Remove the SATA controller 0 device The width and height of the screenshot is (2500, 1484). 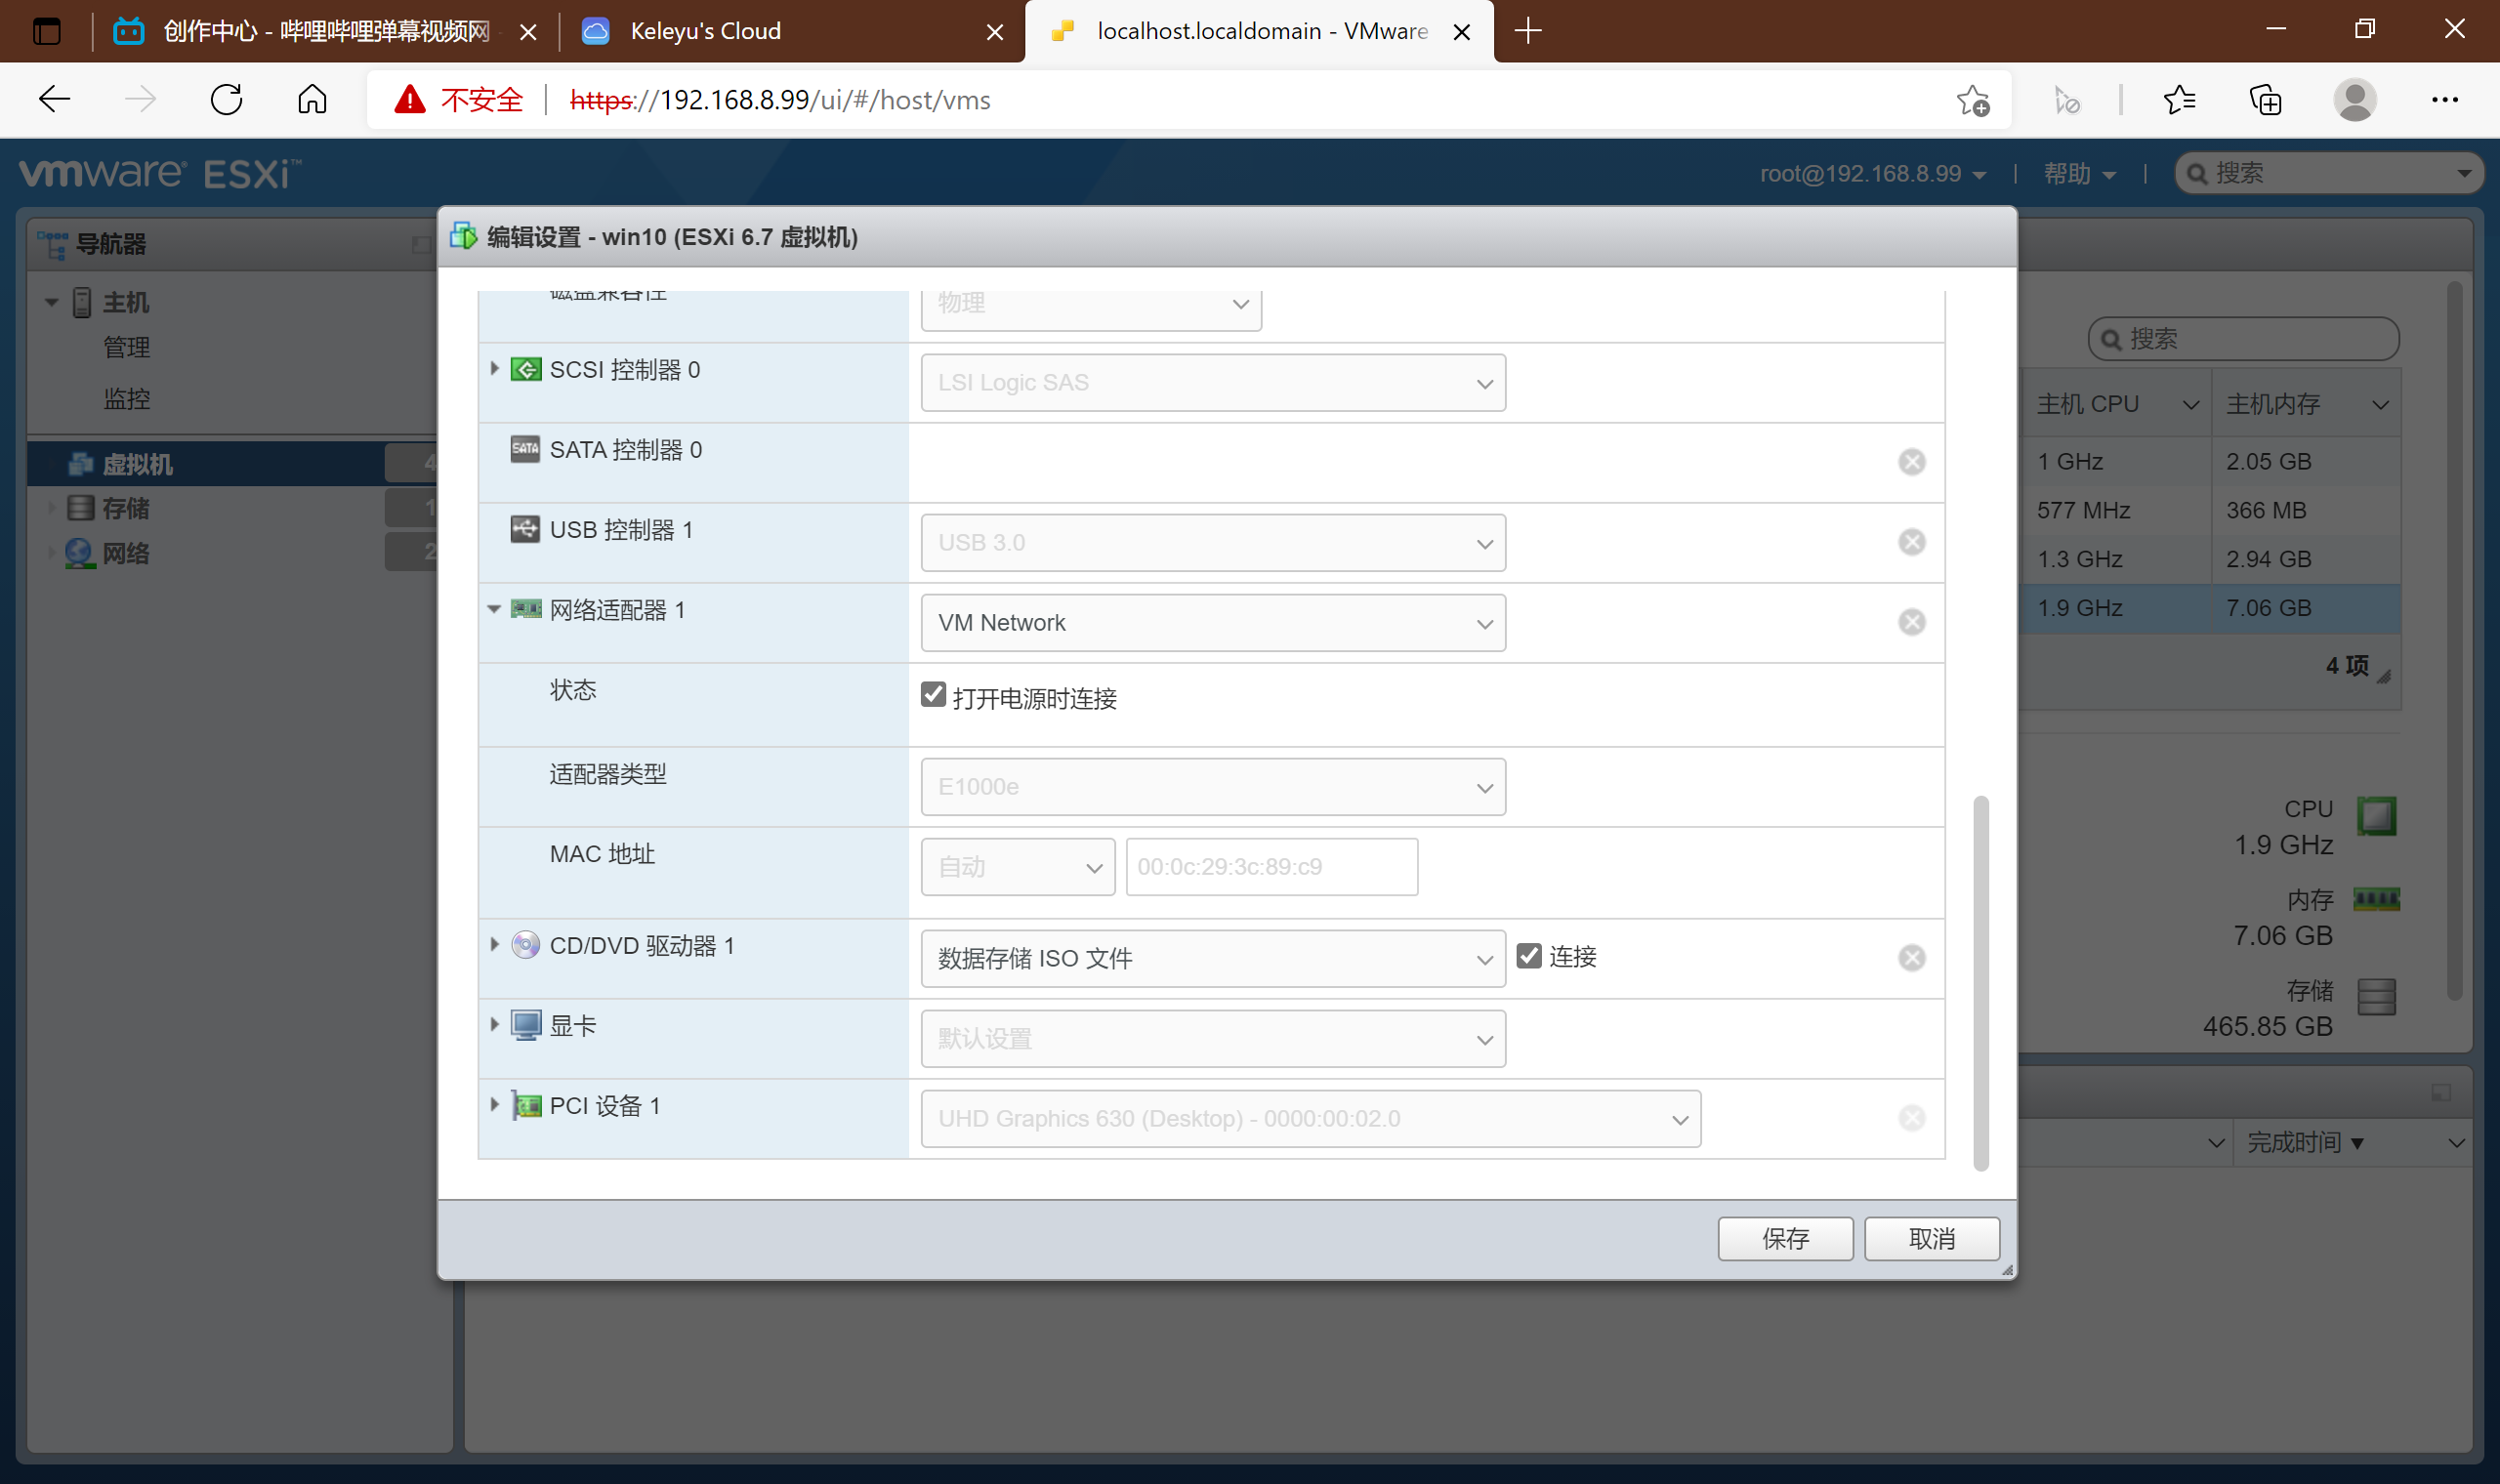pos(1911,462)
